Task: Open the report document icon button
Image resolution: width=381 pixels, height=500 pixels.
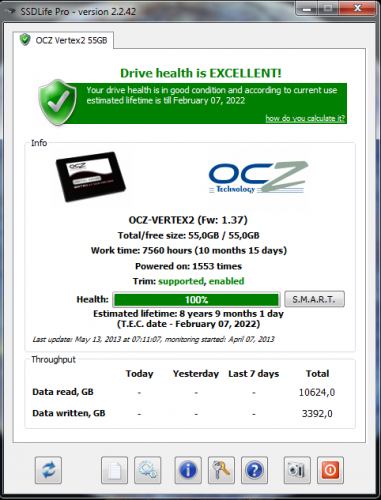Action: 114,470
